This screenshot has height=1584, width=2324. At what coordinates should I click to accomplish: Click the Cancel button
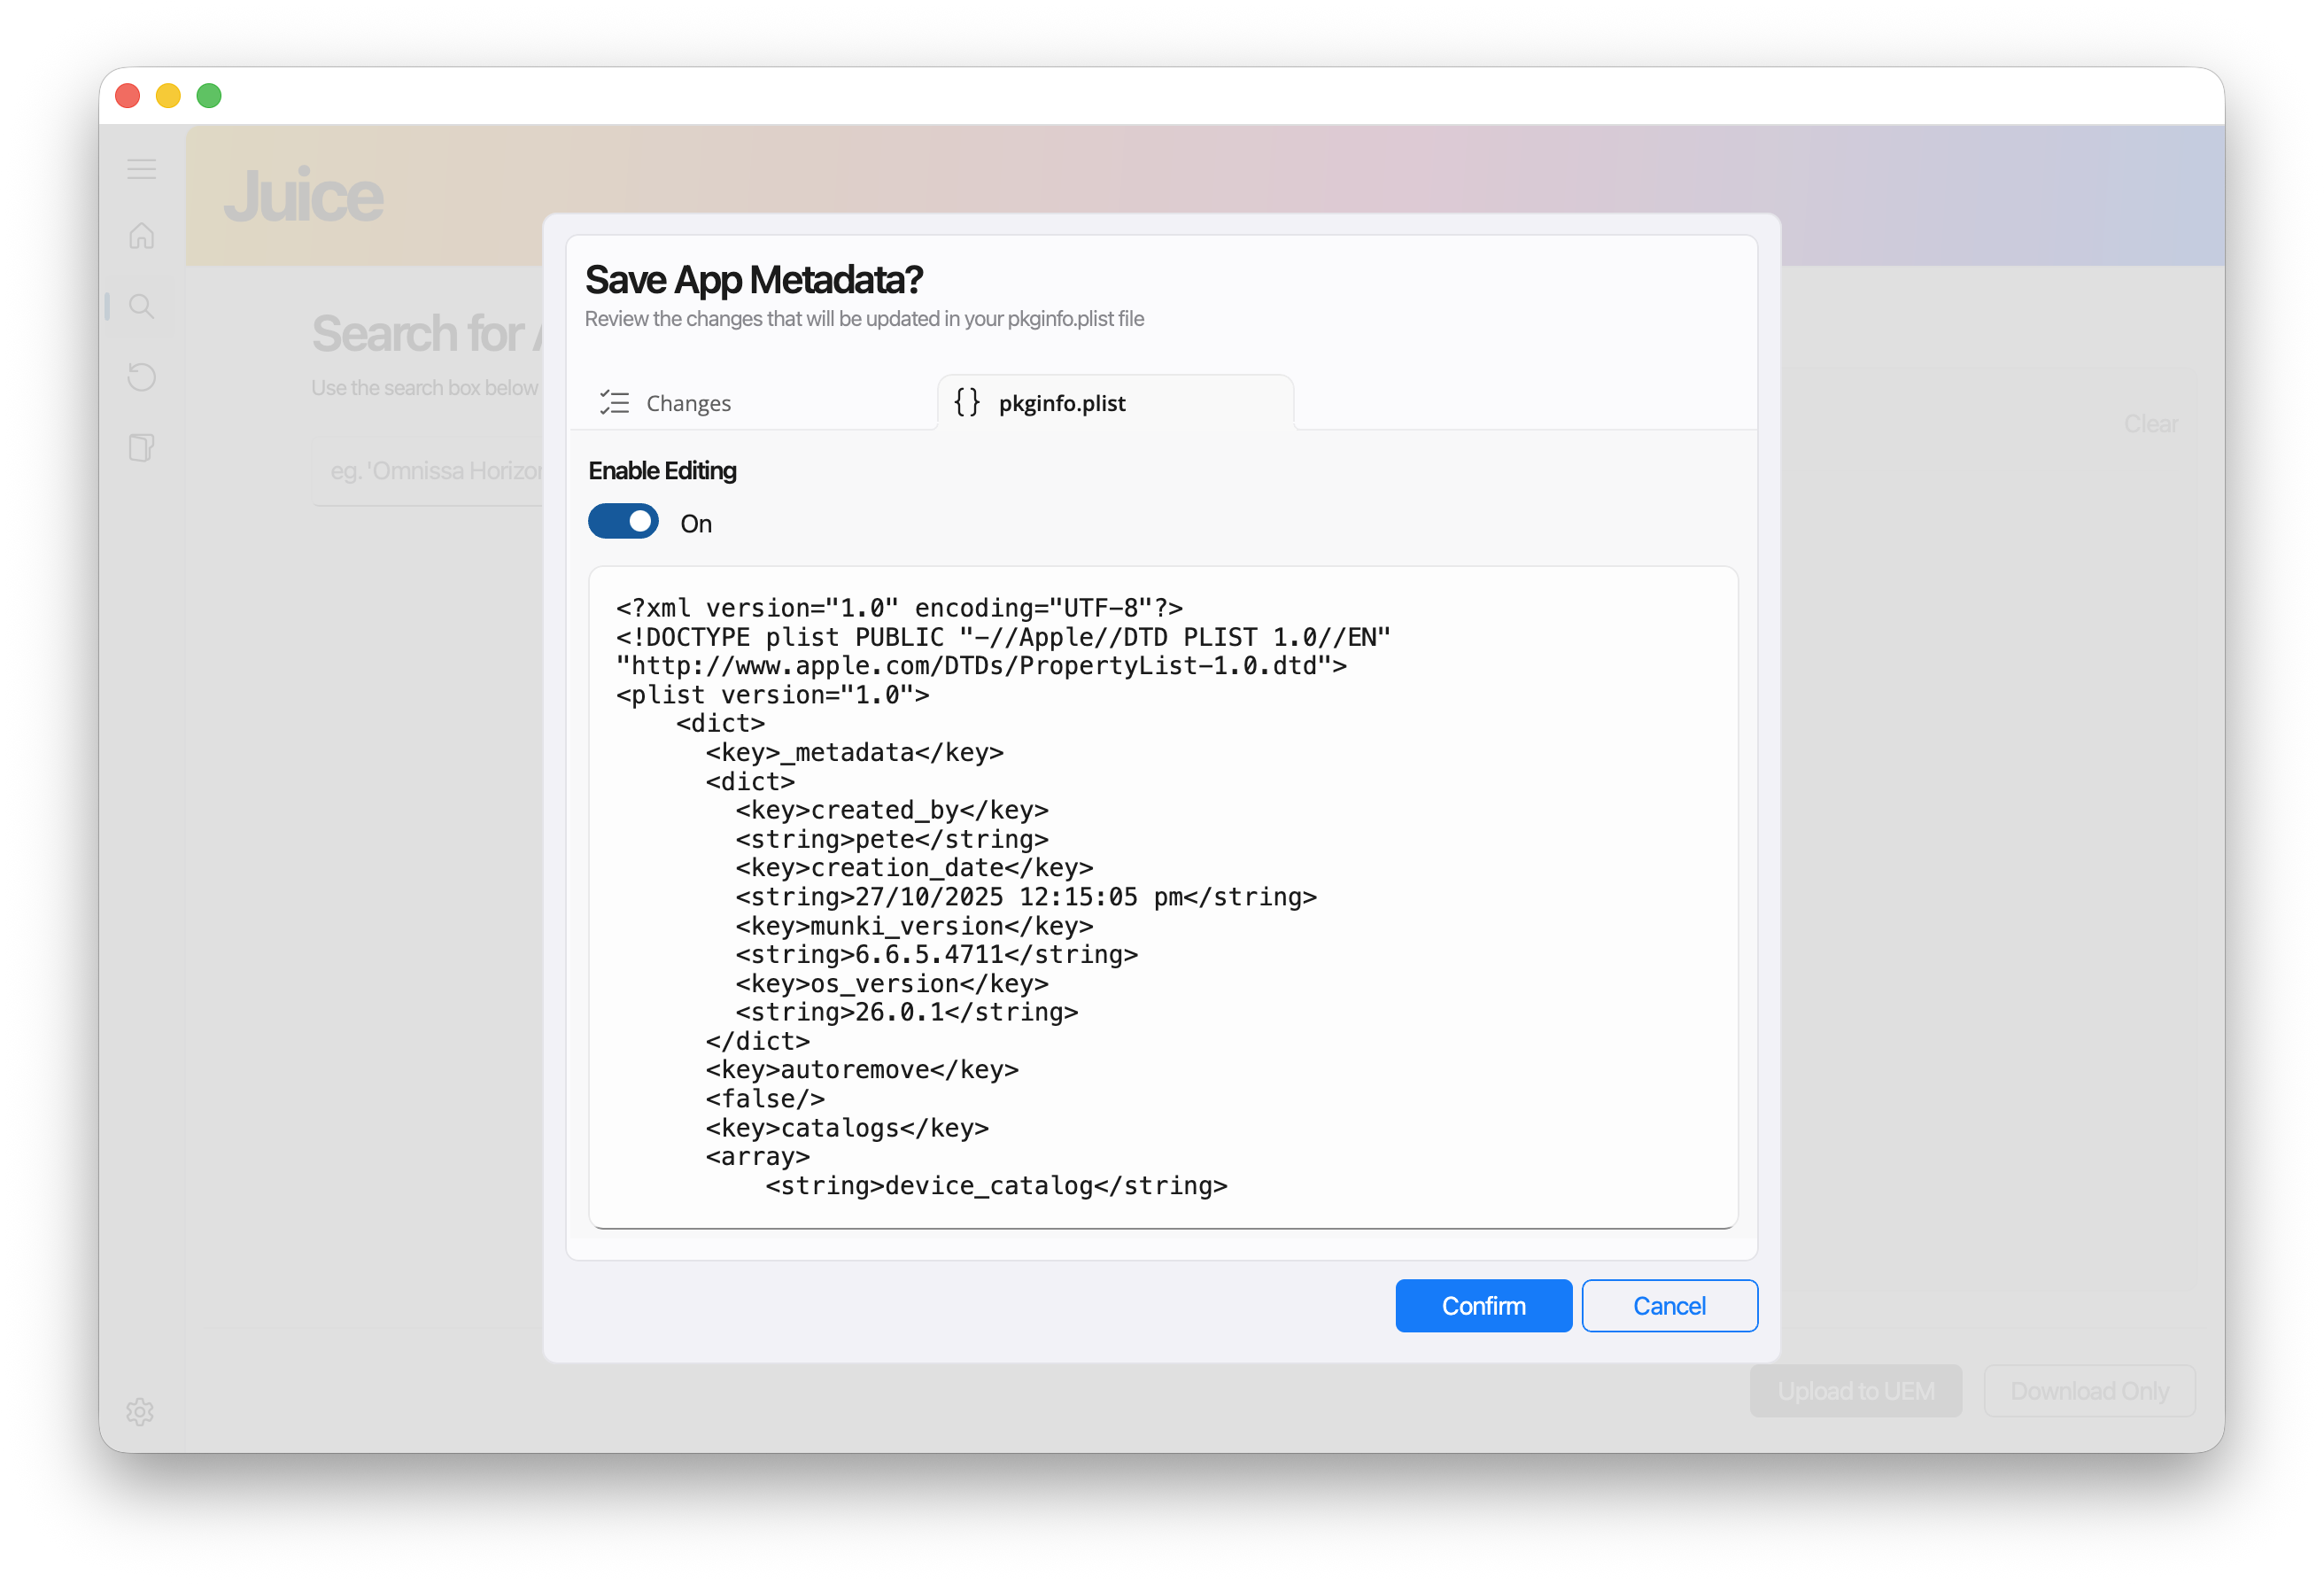click(1668, 1306)
